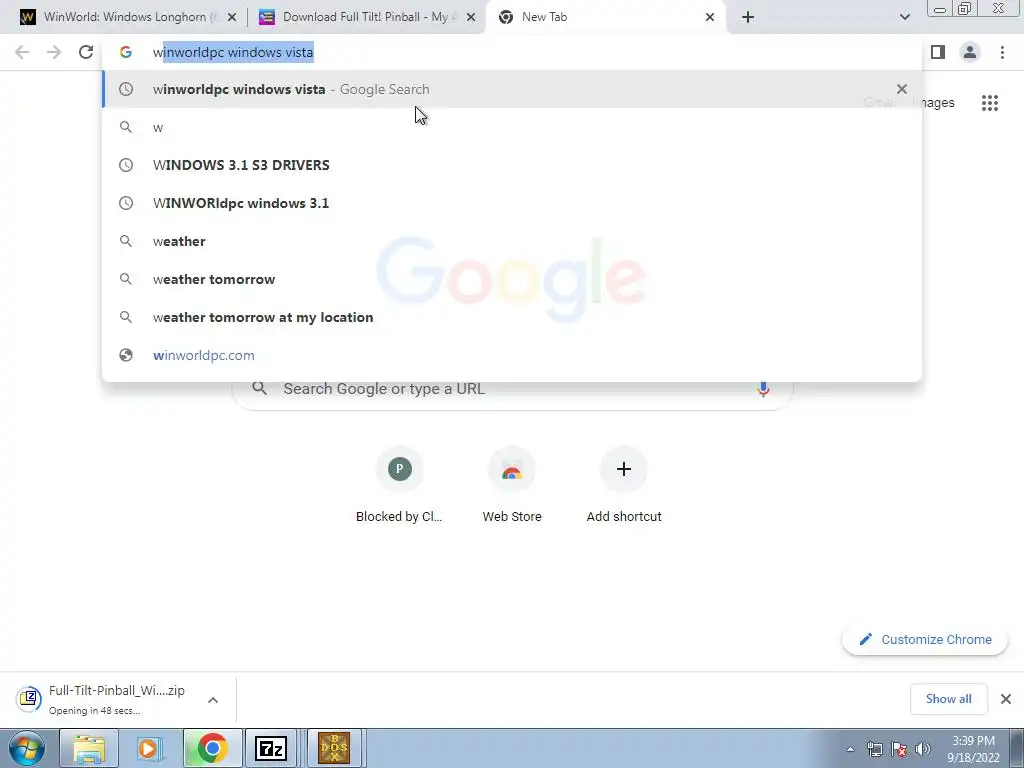Click the volume speaker tray icon
This screenshot has height=768, width=1024.
(923, 749)
